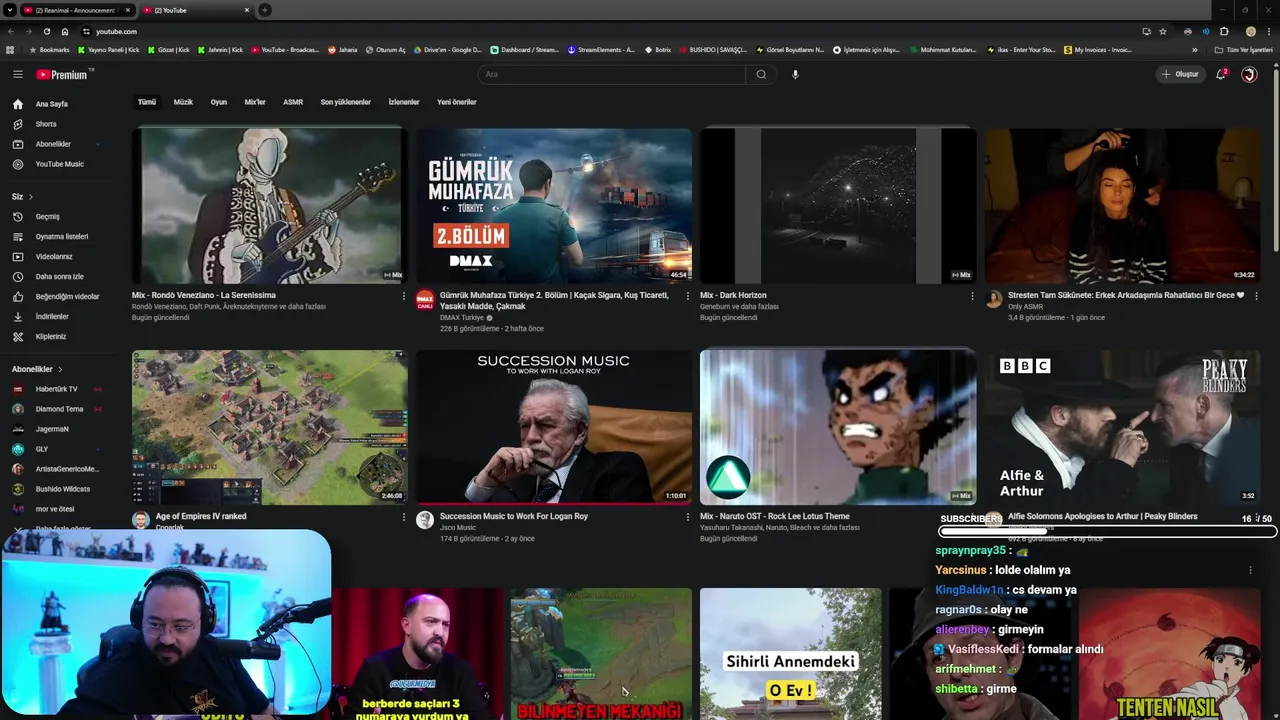Image resolution: width=1280 pixels, height=720 pixels.
Task: Open the account avatar menu
Action: pos(1249,74)
